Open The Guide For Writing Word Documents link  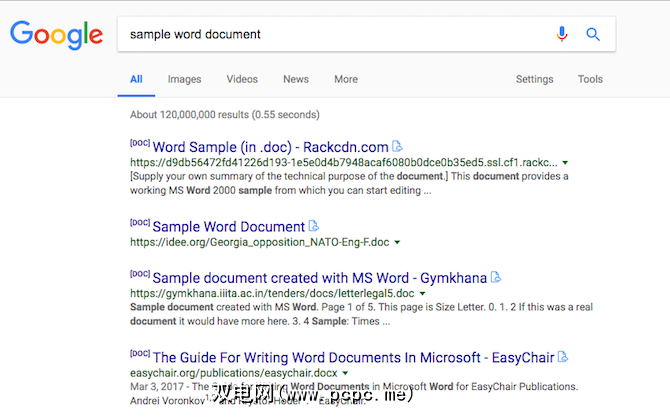tap(354, 356)
